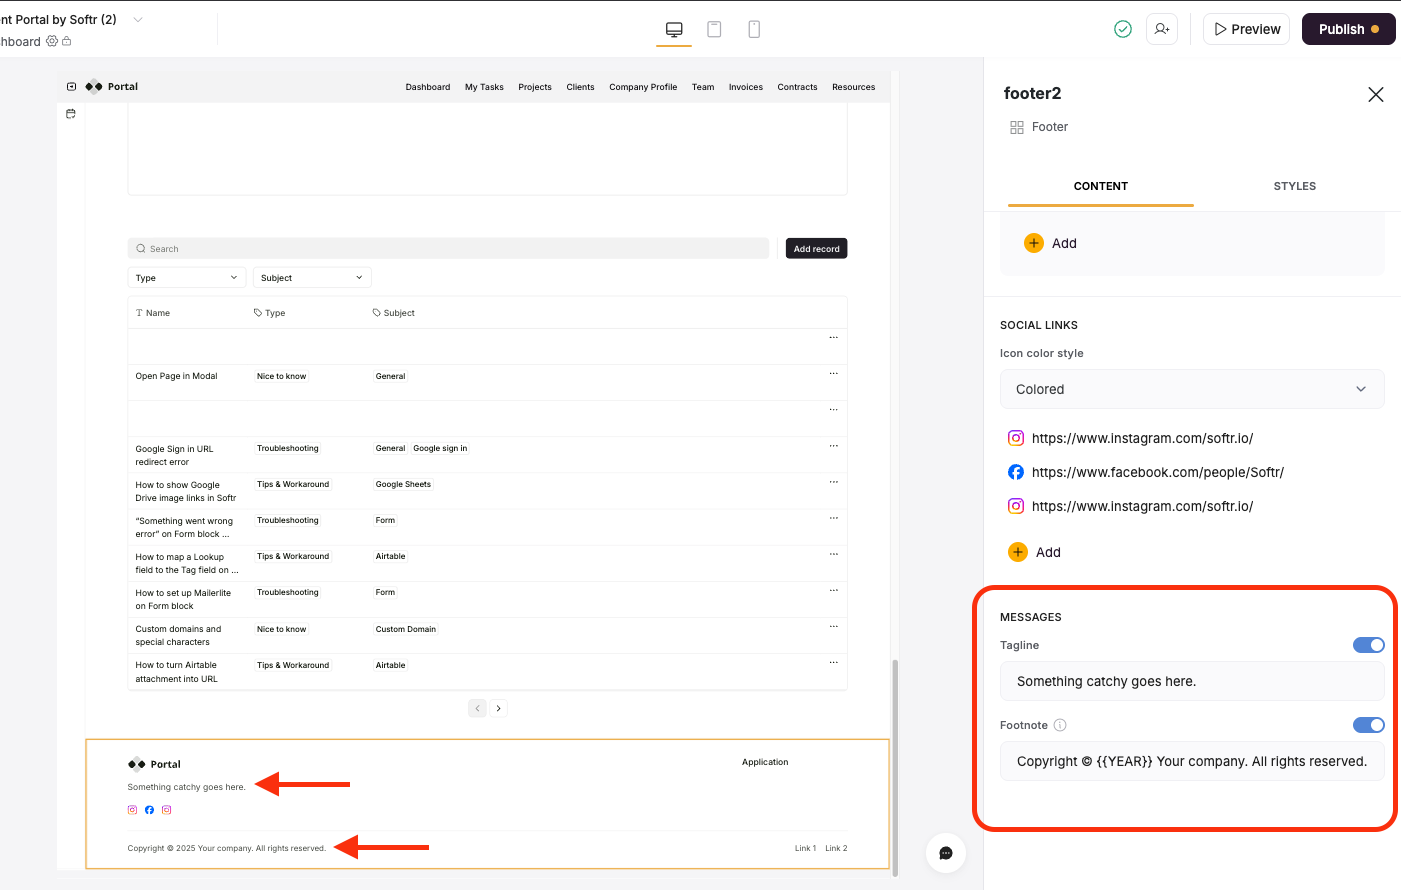Screen dimensions: 1401x890
Task: Go to next table page arrow
Action: 498,708
